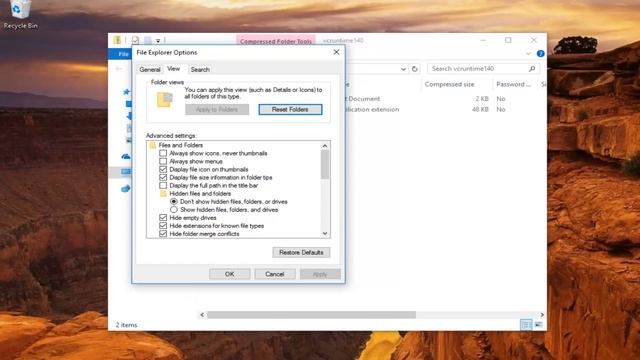This screenshot has height=360, width=640.
Task: Sort by Compressed size column header
Action: (x=449, y=84)
